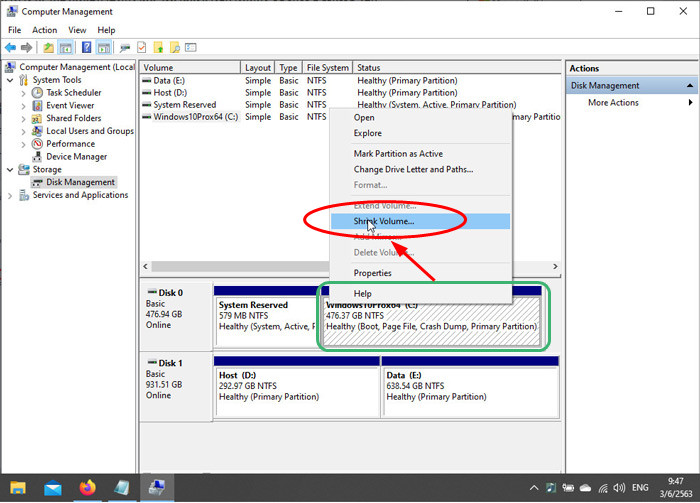Click the battery/power tray icon

click(568, 488)
